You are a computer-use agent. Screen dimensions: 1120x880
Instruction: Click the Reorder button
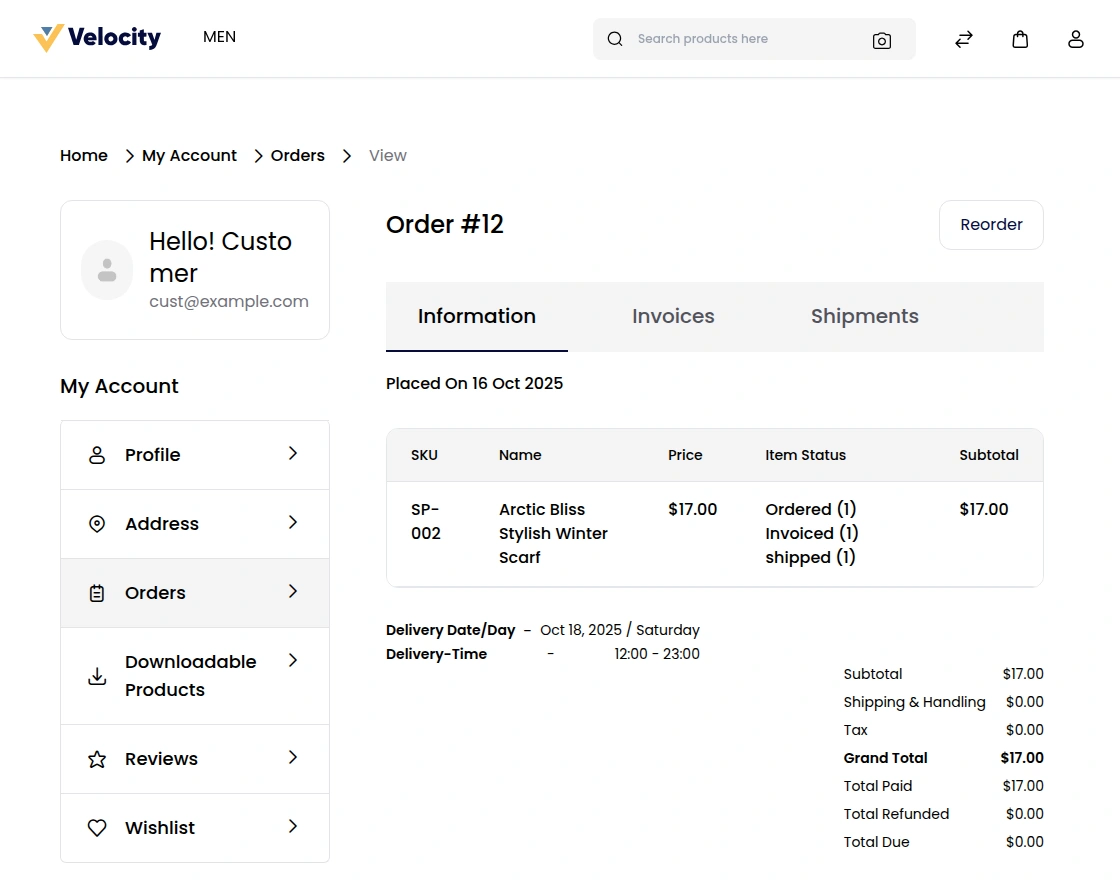coord(991,225)
